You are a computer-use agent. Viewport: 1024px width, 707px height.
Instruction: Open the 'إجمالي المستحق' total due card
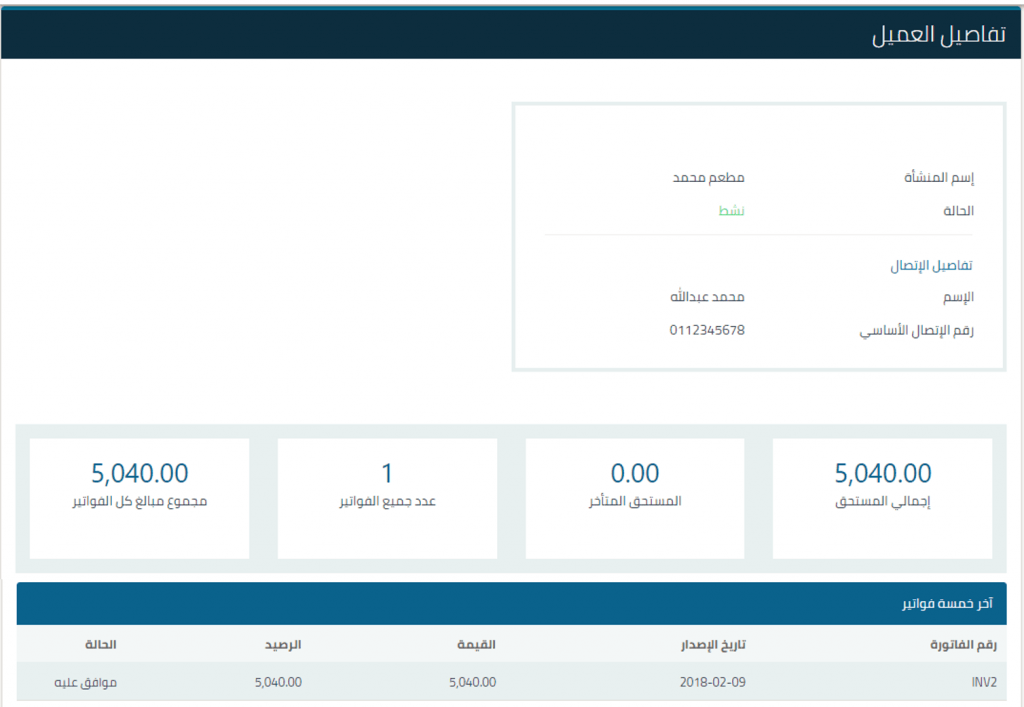882,498
